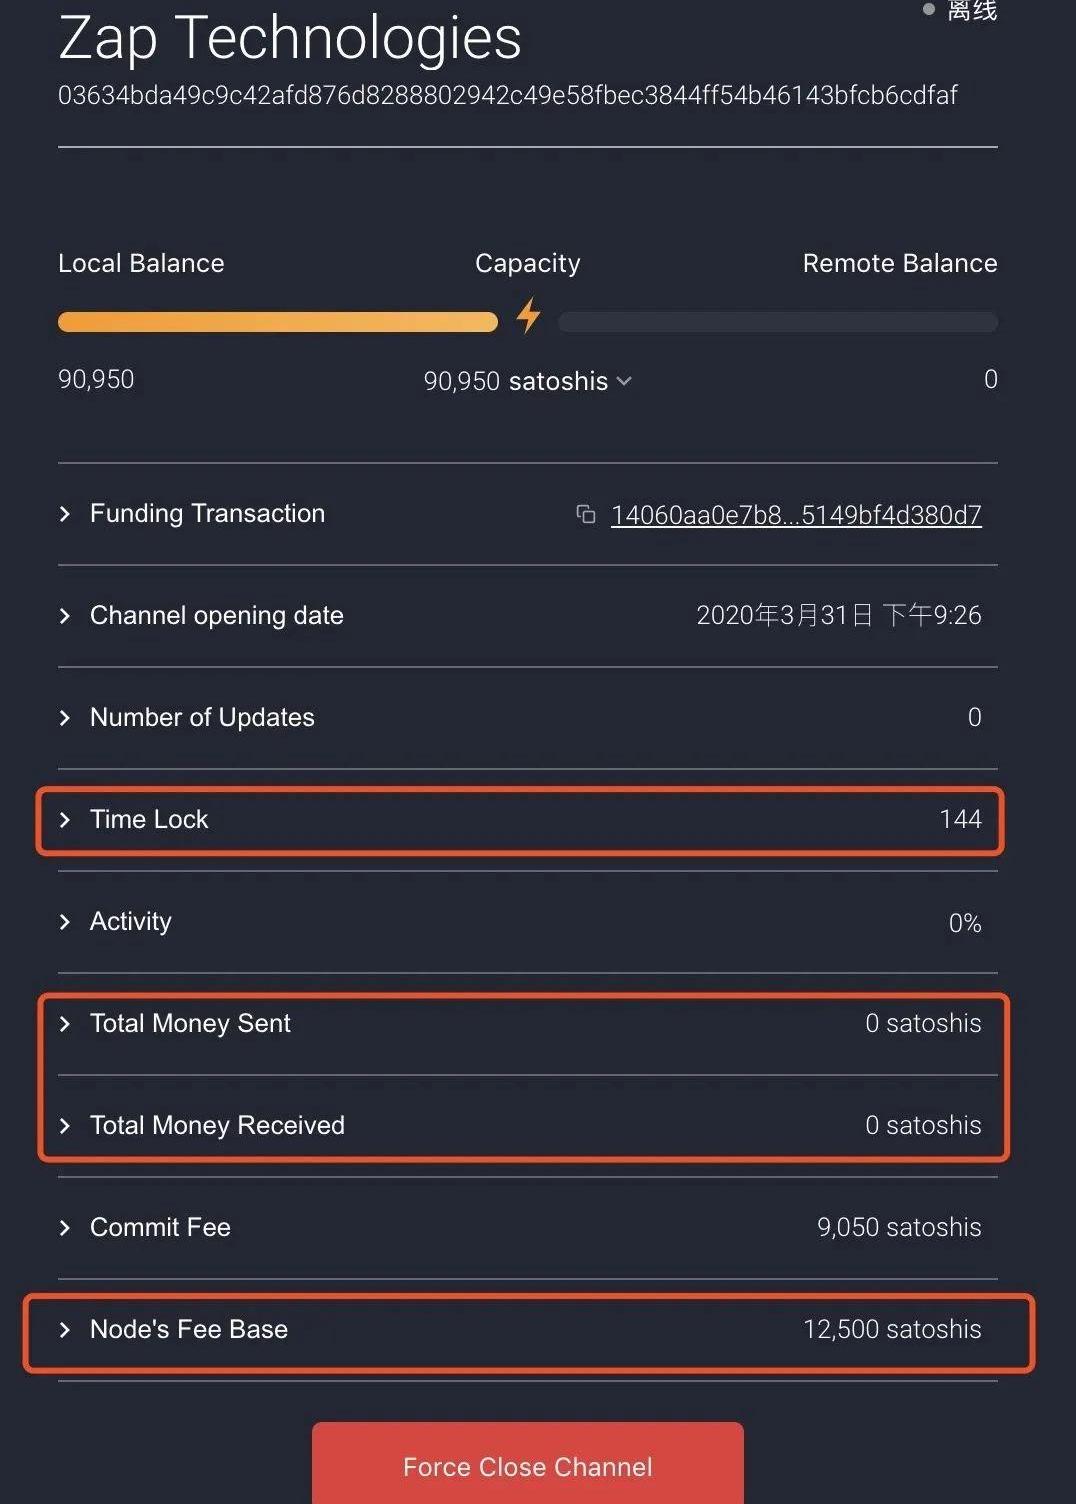The height and width of the screenshot is (1504, 1076).
Task: Click the Force Close Channel button
Action: pyautogui.click(x=528, y=1464)
